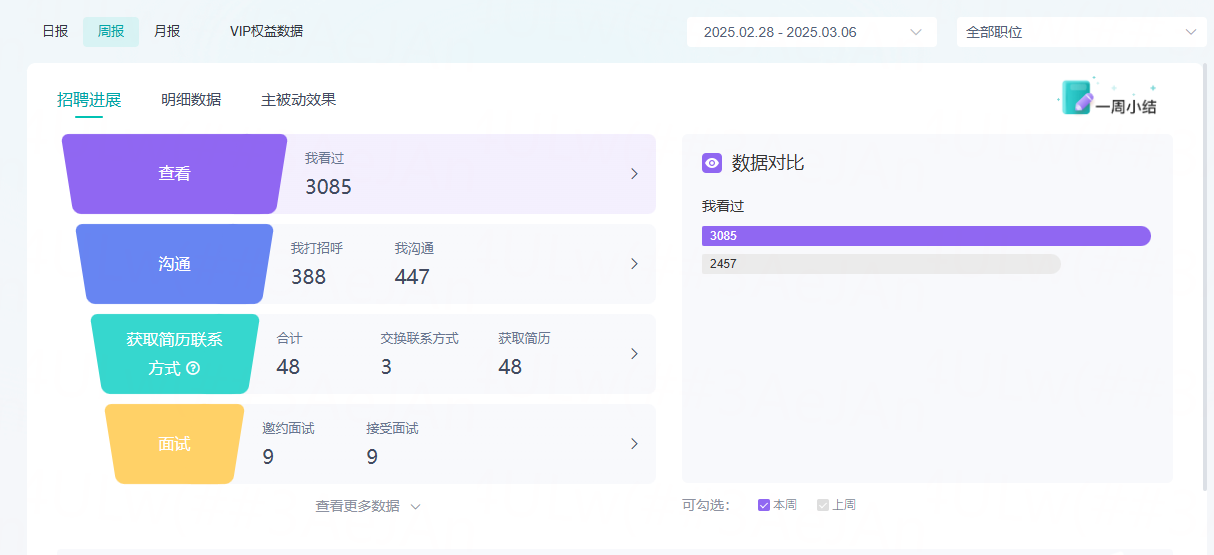Open the date range dropdown
Screen dimensions: 1214x555
(811, 32)
